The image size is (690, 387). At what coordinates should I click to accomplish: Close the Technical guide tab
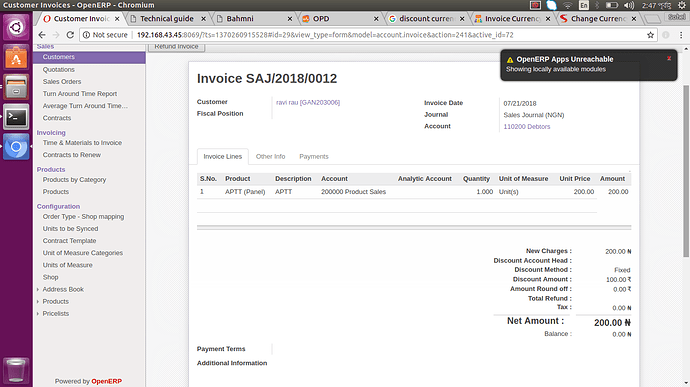coord(203,18)
